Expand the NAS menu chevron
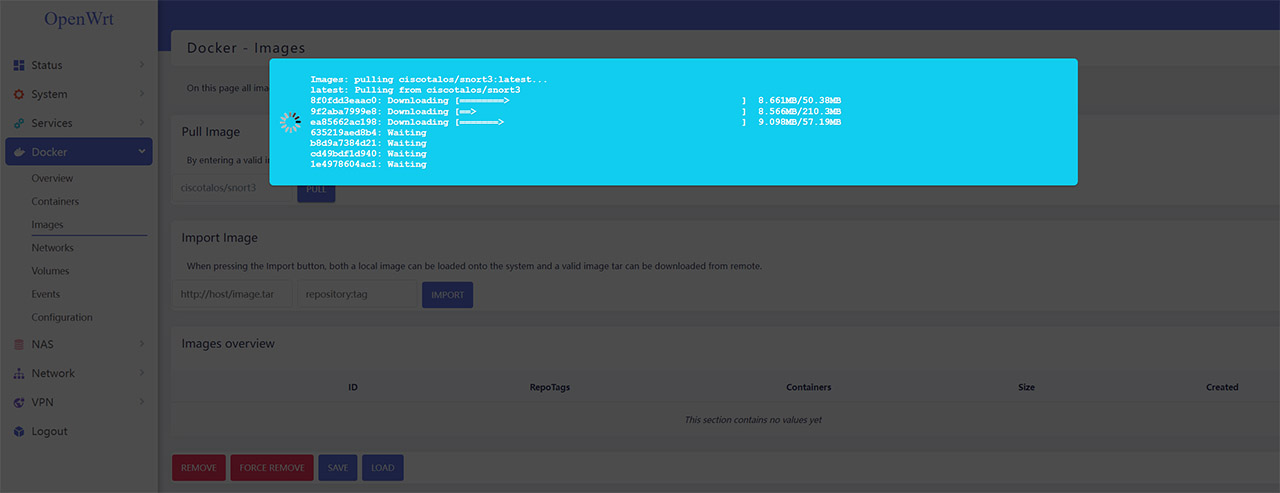The height and width of the screenshot is (493, 1280). click(141, 344)
